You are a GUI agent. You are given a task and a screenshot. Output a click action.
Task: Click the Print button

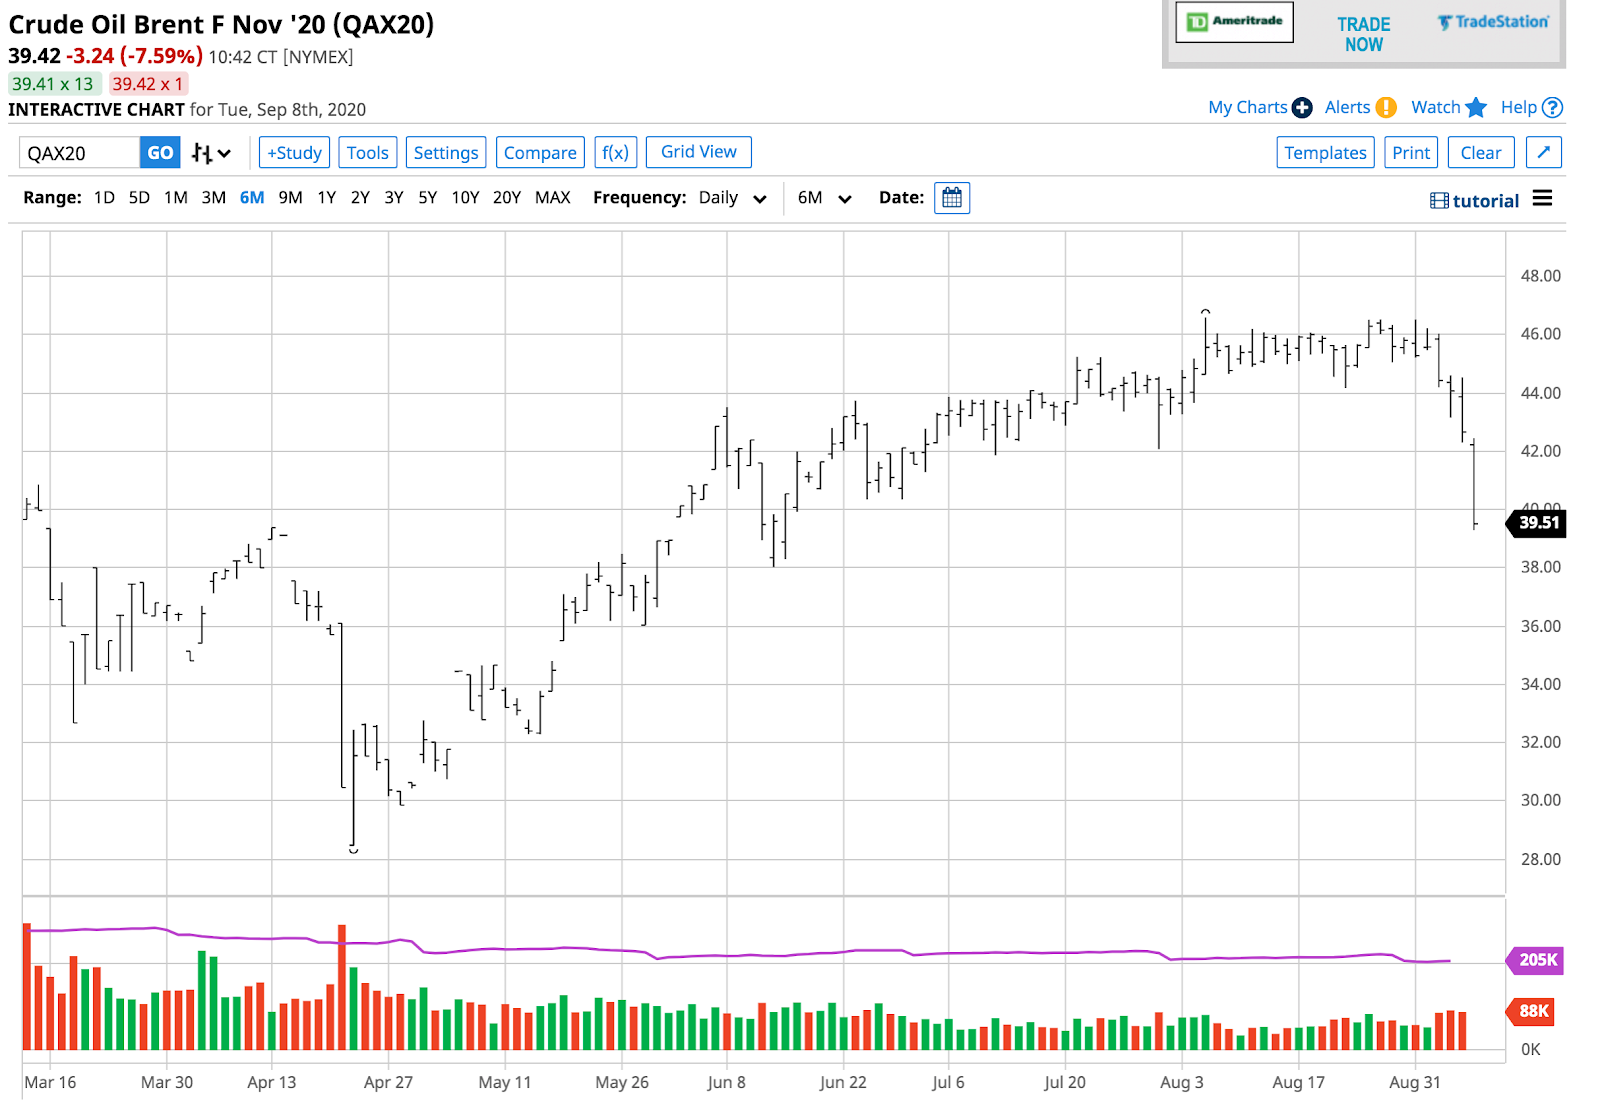point(1411,153)
